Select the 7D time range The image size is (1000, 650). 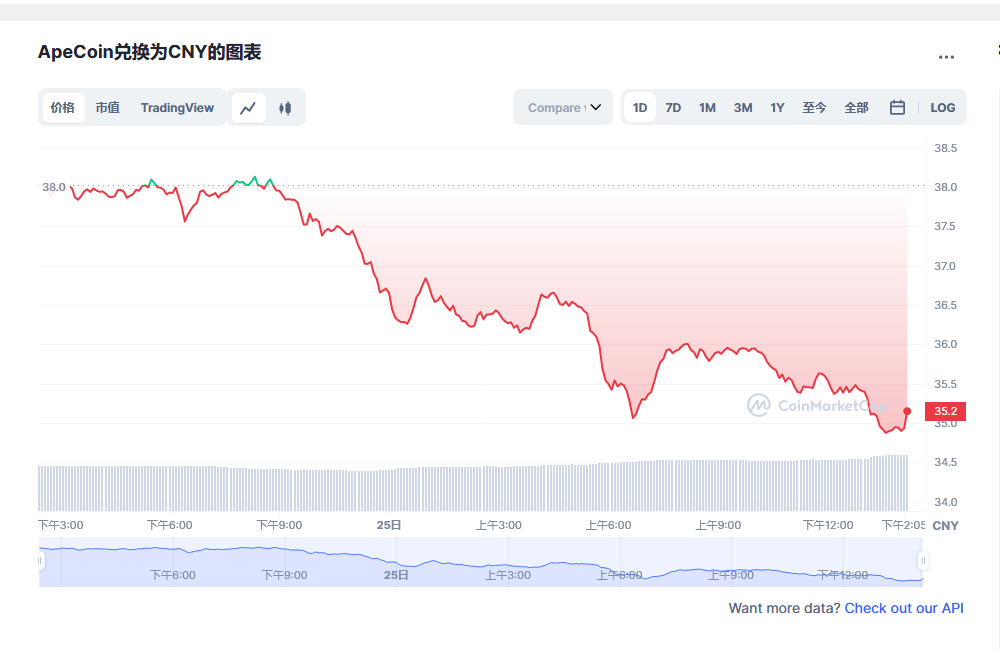coord(673,108)
